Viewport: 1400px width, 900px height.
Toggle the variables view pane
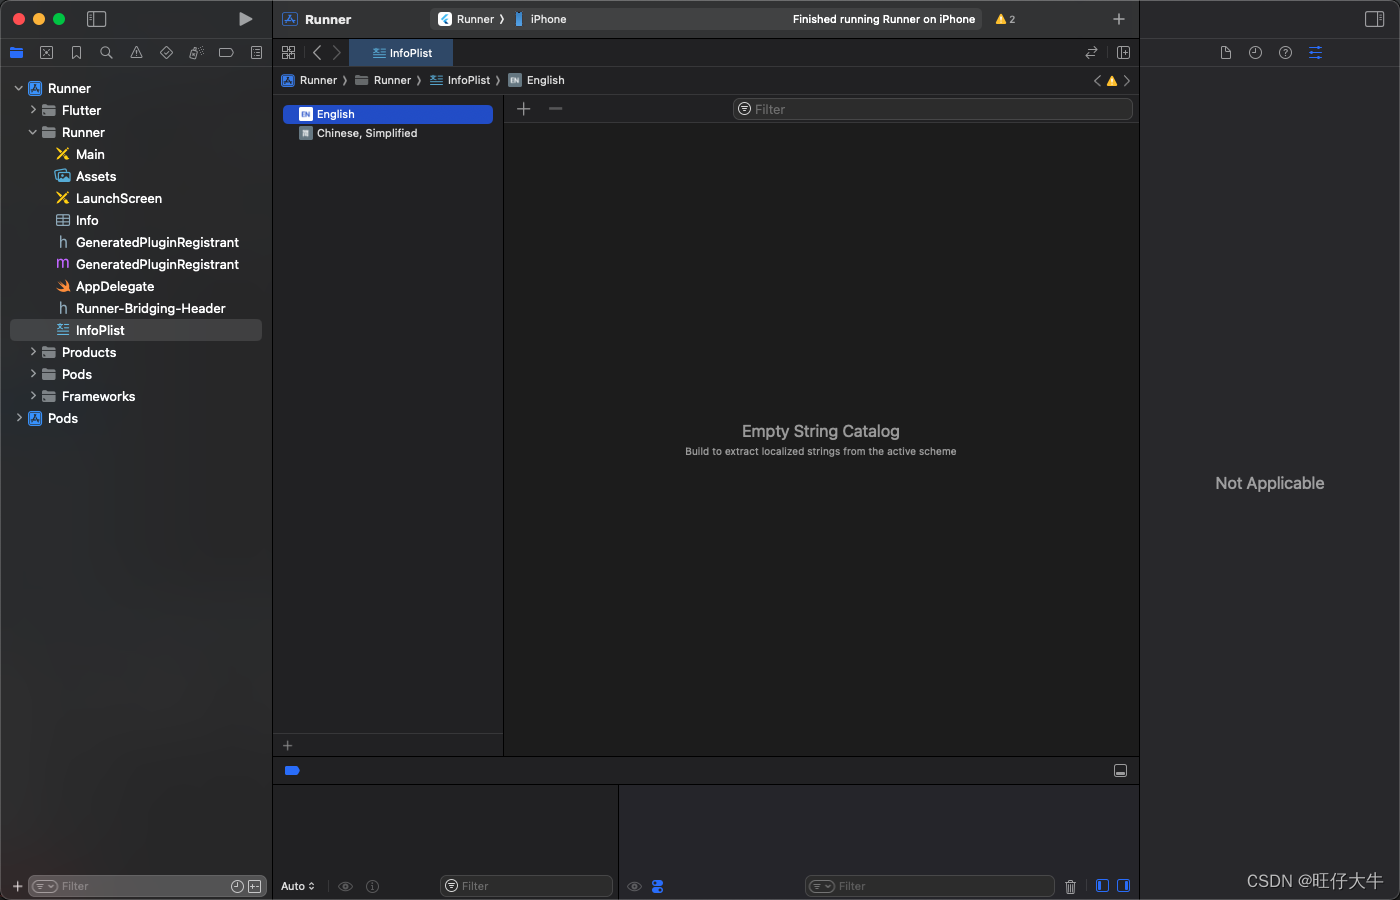(1102, 886)
